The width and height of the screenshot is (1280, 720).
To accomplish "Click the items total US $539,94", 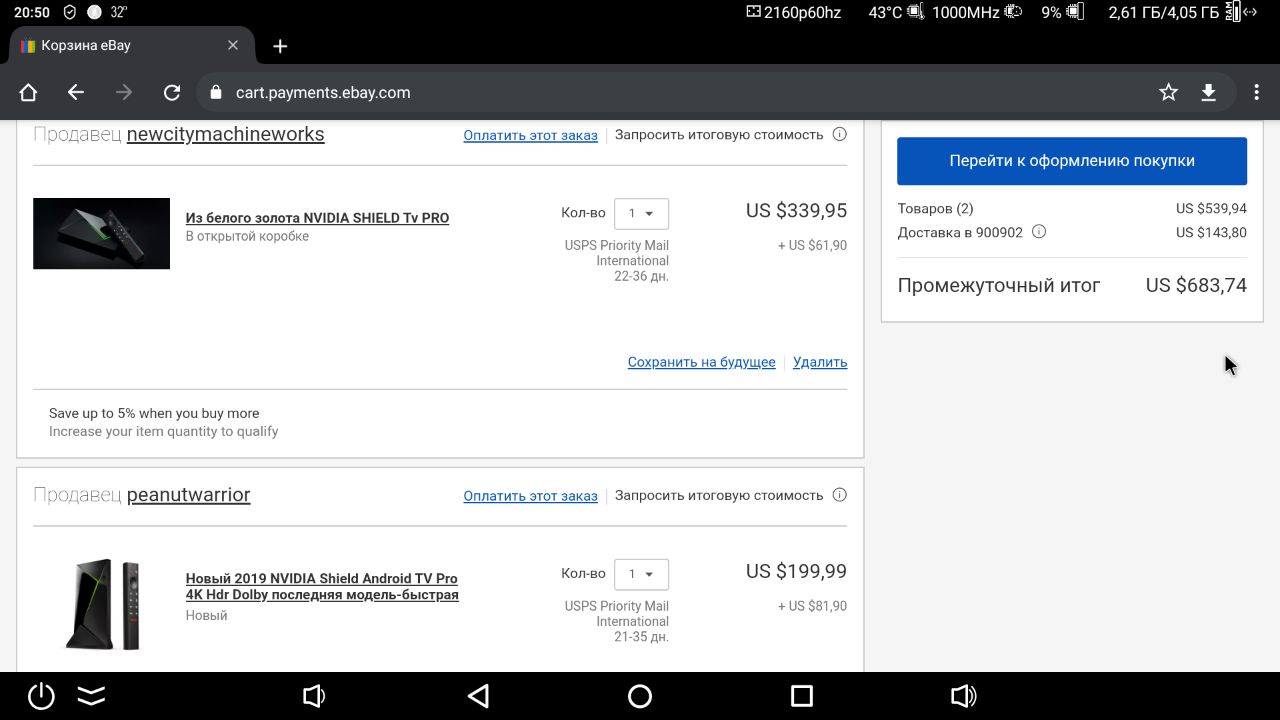I will coord(1211,208).
